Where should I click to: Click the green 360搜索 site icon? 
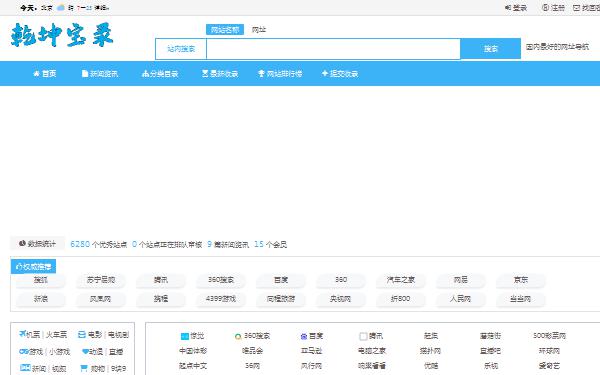coord(238,336)
